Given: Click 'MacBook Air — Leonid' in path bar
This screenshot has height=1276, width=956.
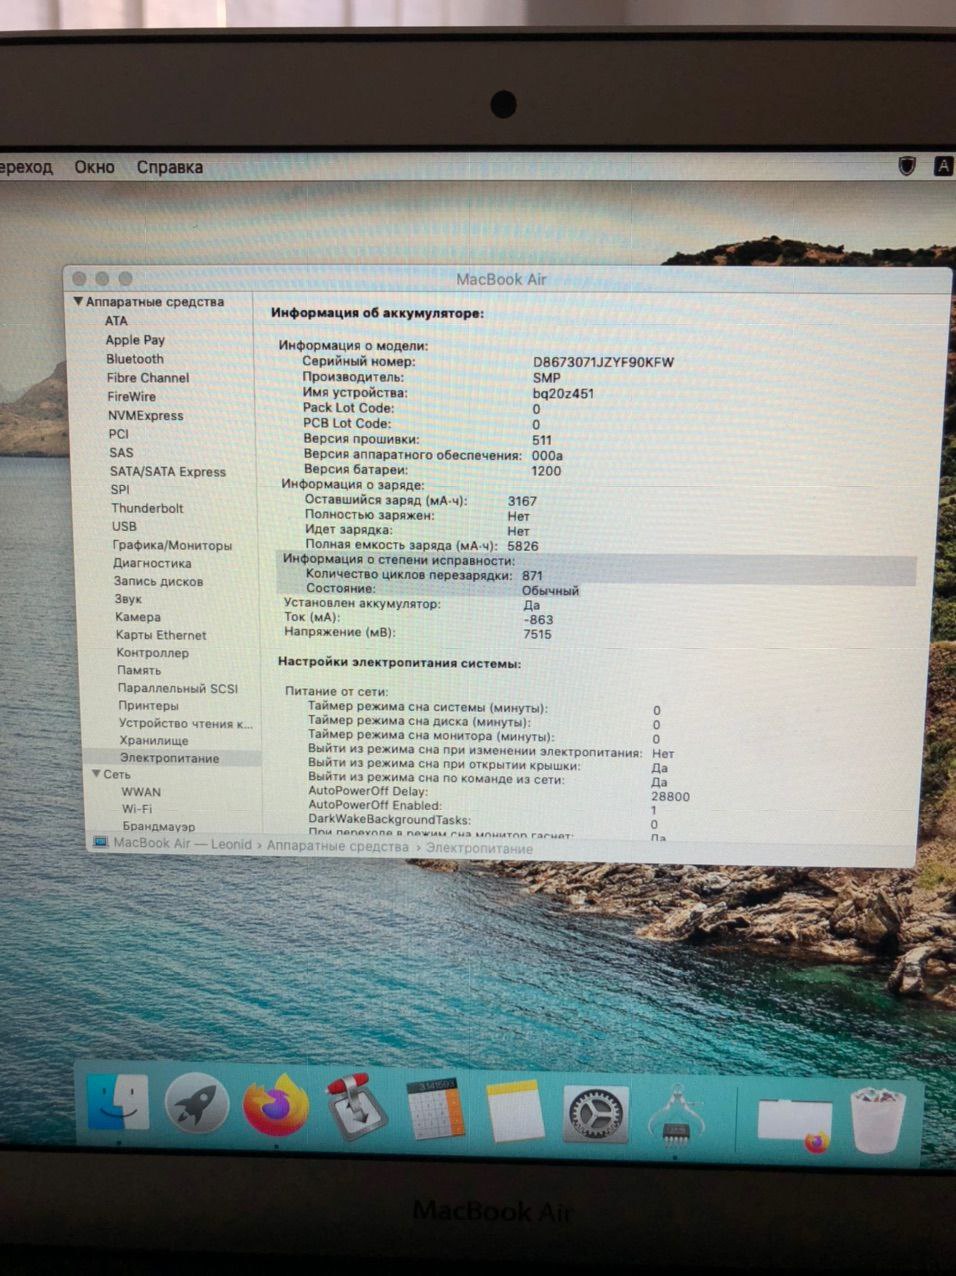Looking at the screenshot, I should click(x=182, y=844).
